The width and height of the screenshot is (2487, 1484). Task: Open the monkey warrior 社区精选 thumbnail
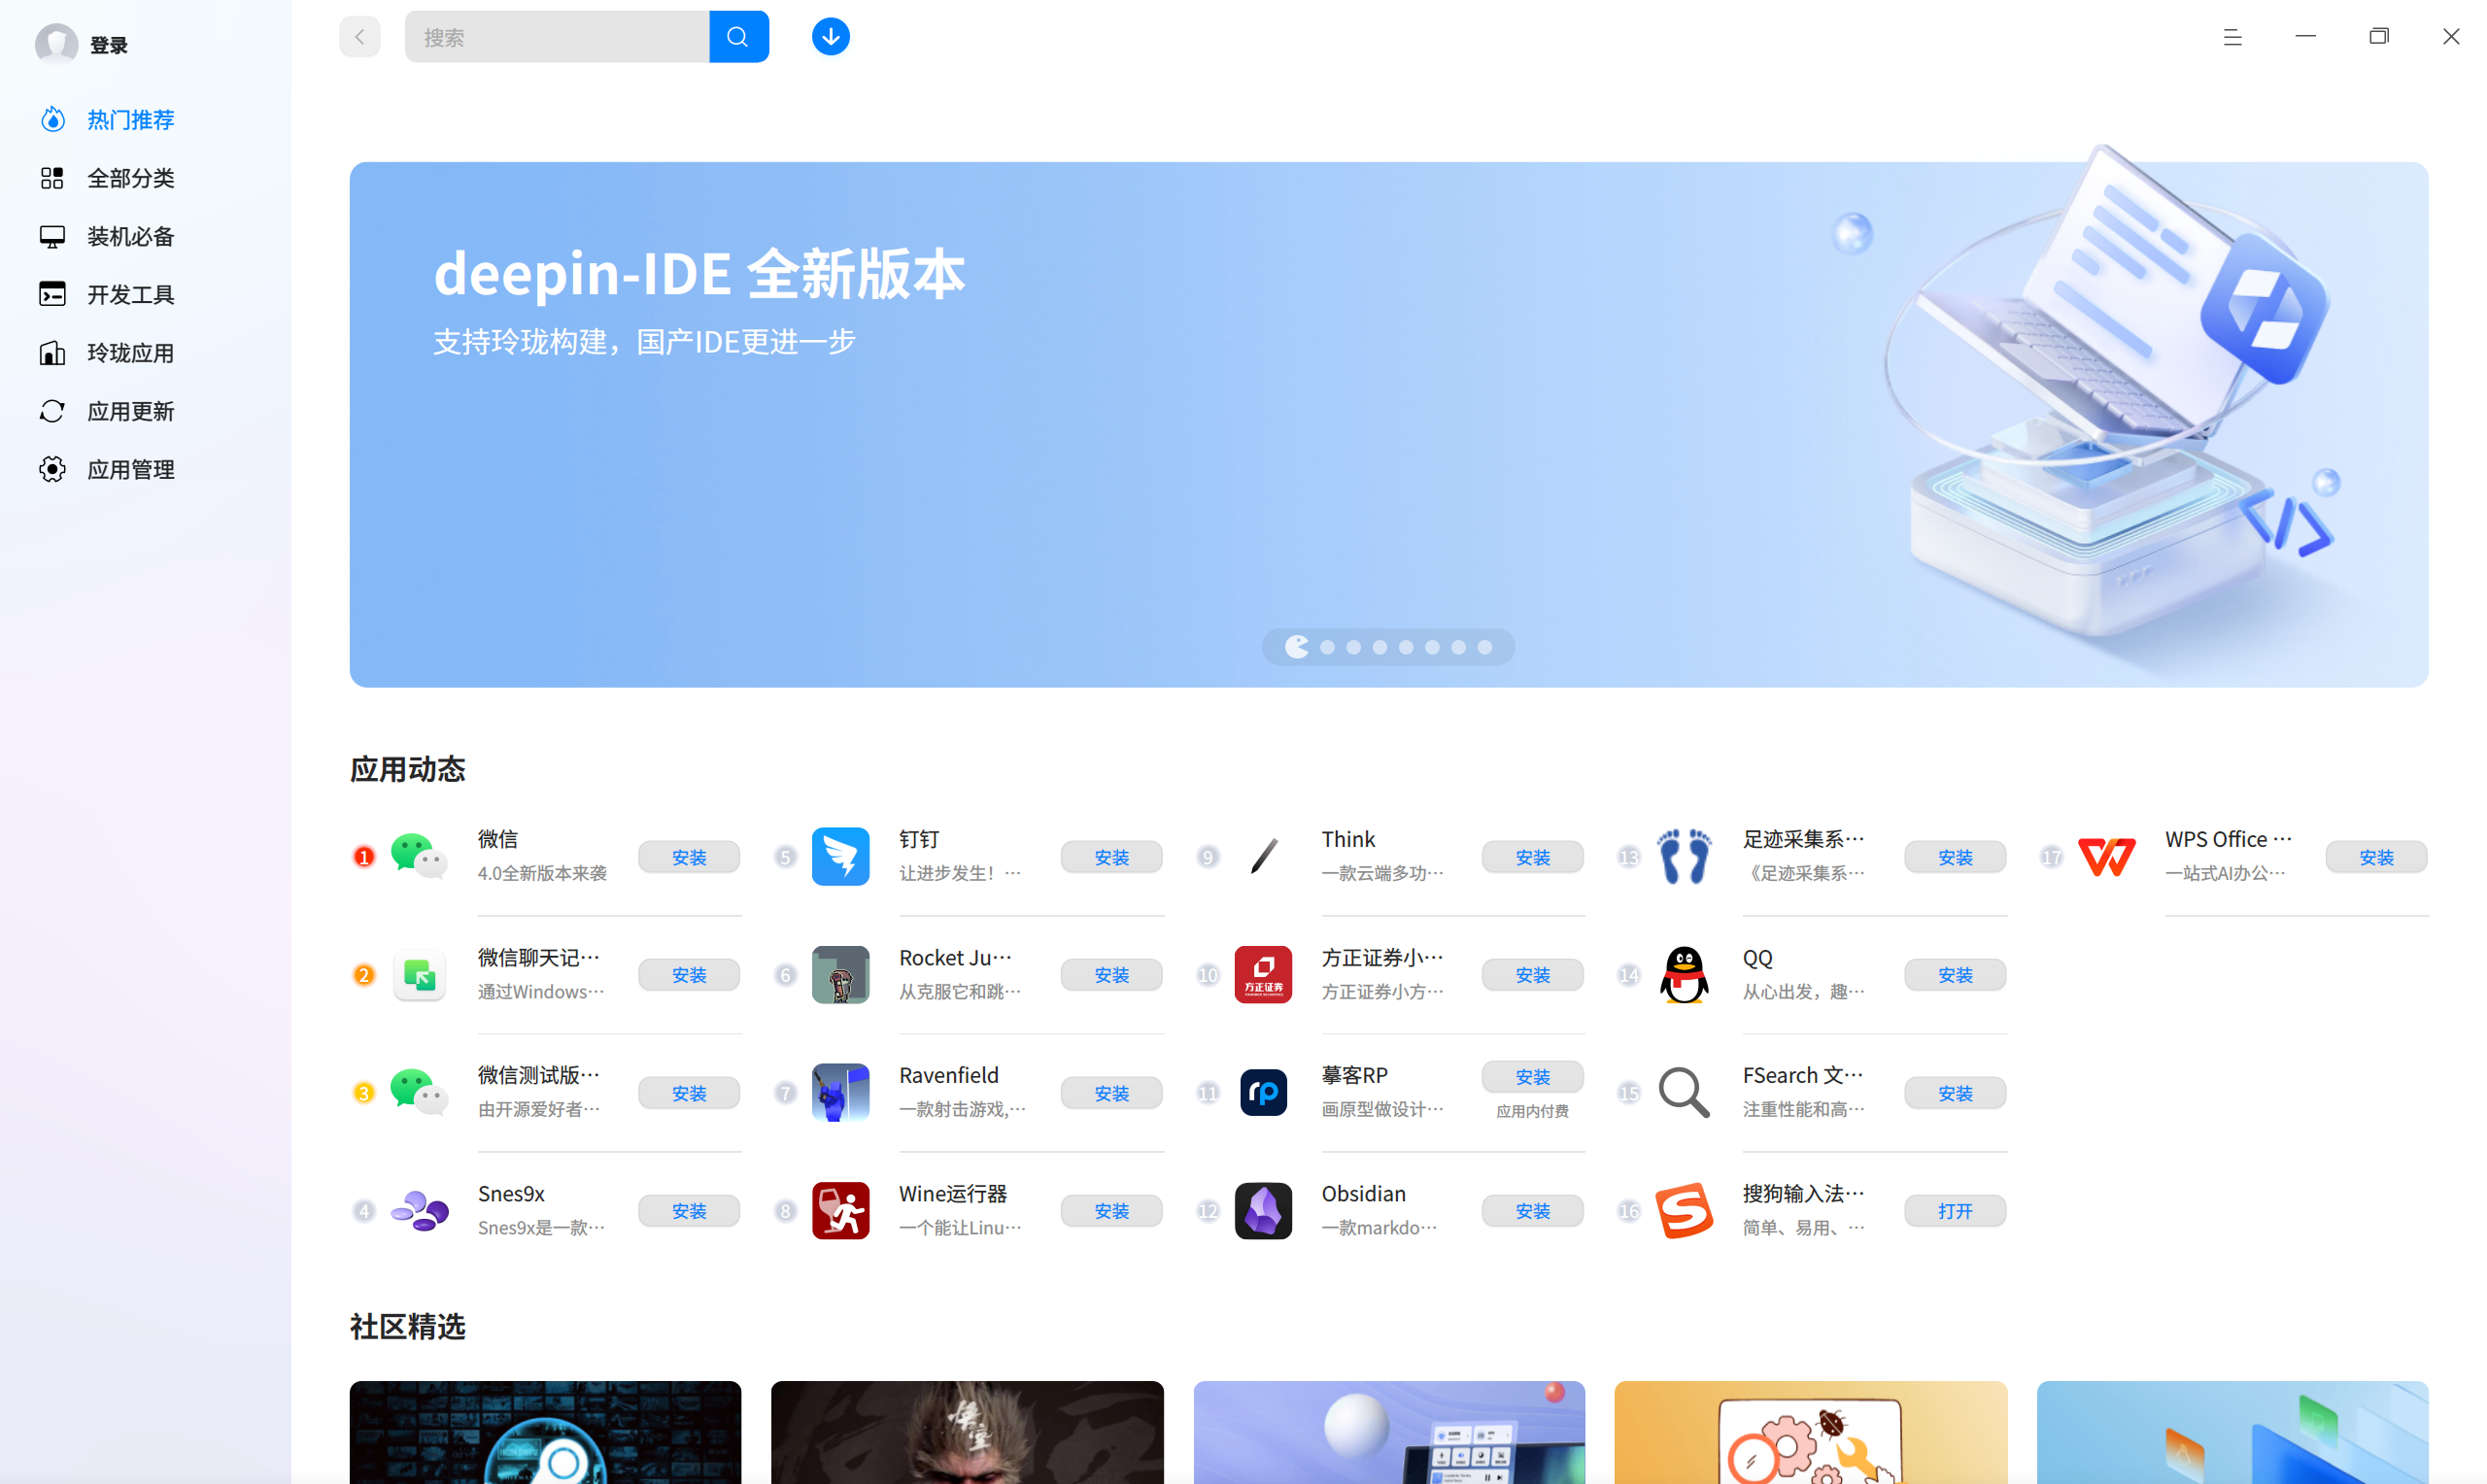(x=967, y=1432)
